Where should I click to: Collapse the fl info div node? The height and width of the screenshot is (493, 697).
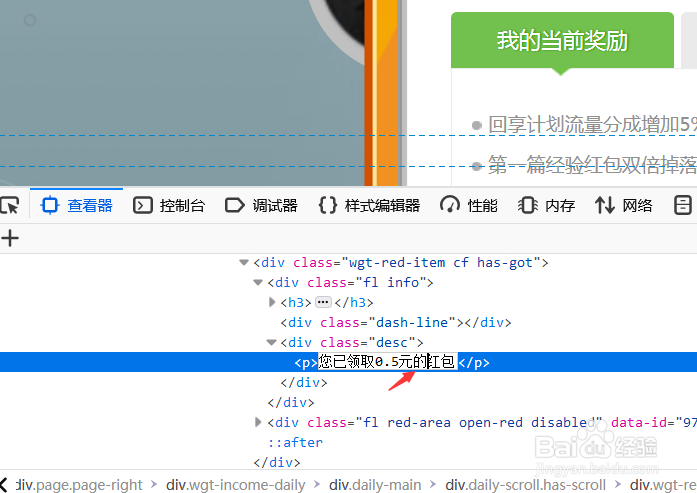(x=257, y=282)
